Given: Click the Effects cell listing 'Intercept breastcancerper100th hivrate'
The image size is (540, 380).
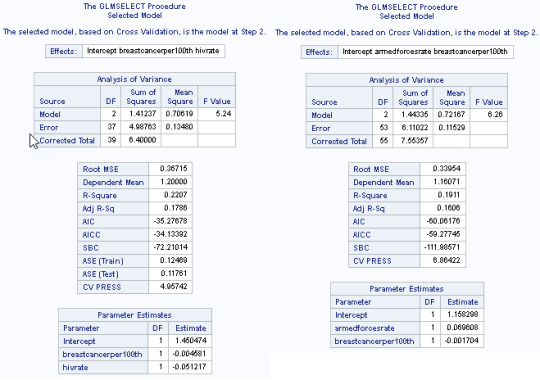Looking at the screenshot, I should pyautogui.click(x=153, y=51).
